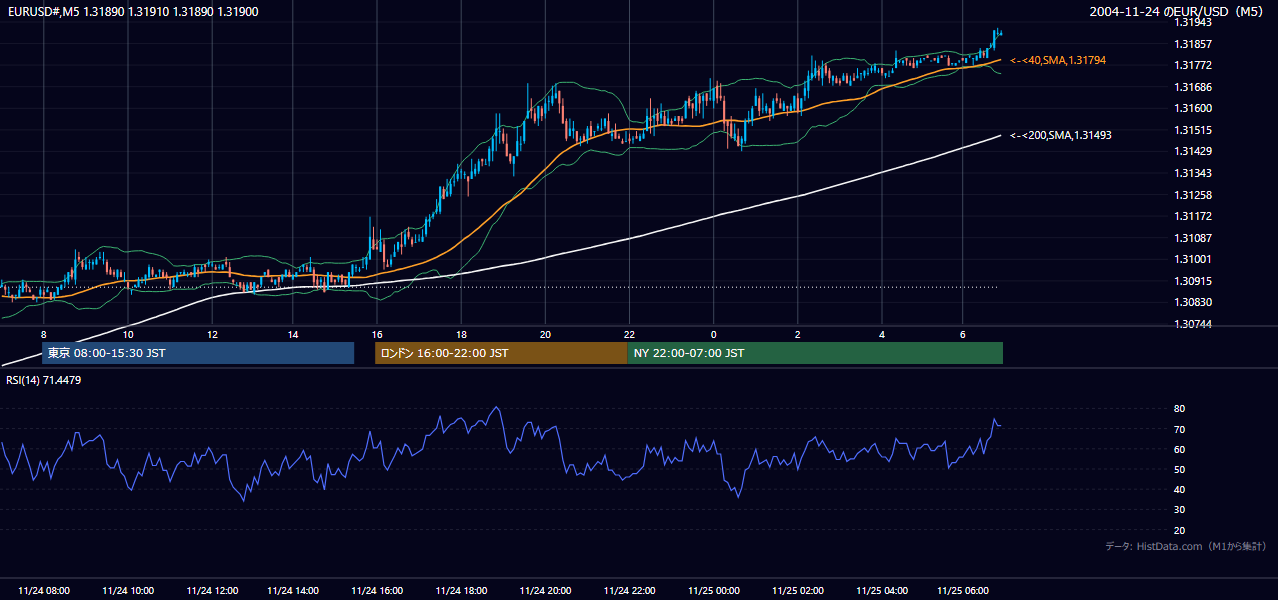Click price axis value 1.31087
The image size is (1278, 600).
[1193, 238]
